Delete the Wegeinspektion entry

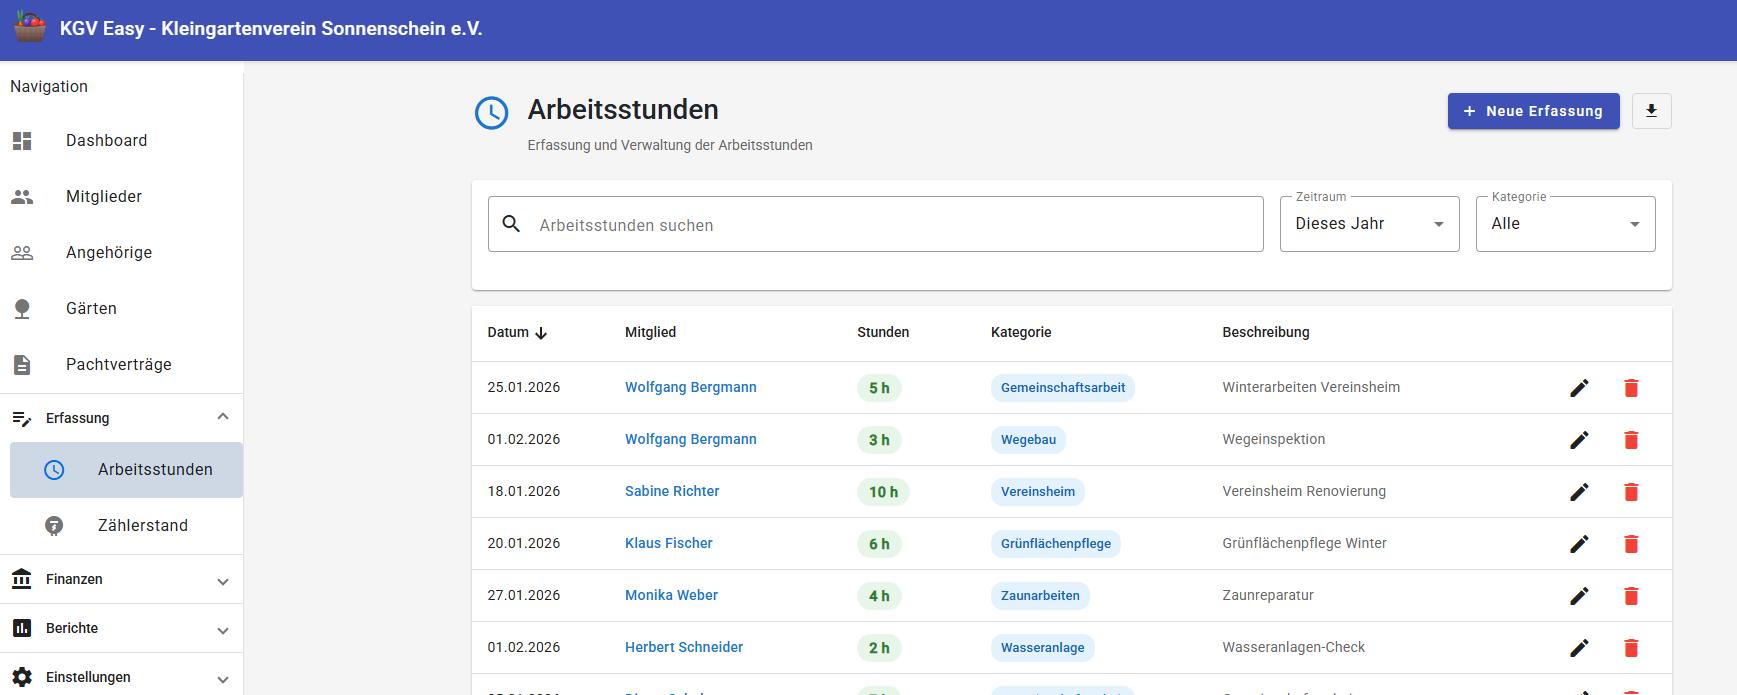click(1631, 440)
